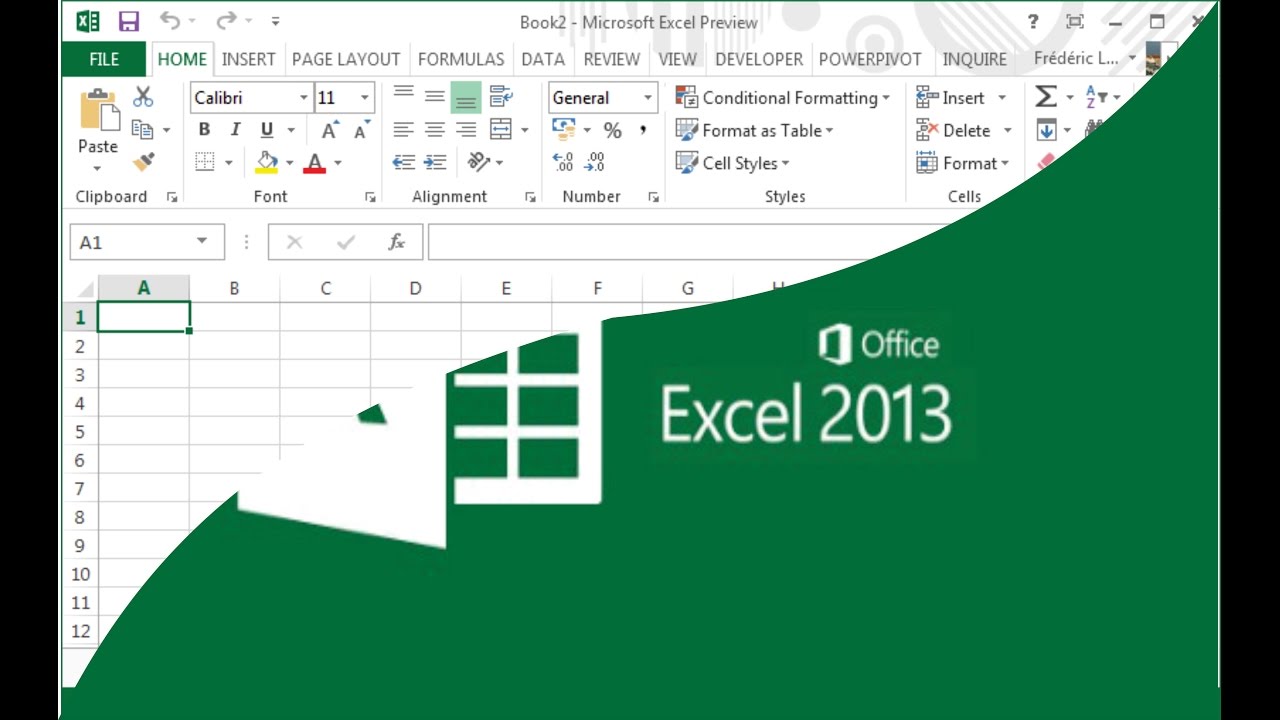Click the AutoSum sigma icon
The image size is (1280, 720).
tap(1046, 97)
